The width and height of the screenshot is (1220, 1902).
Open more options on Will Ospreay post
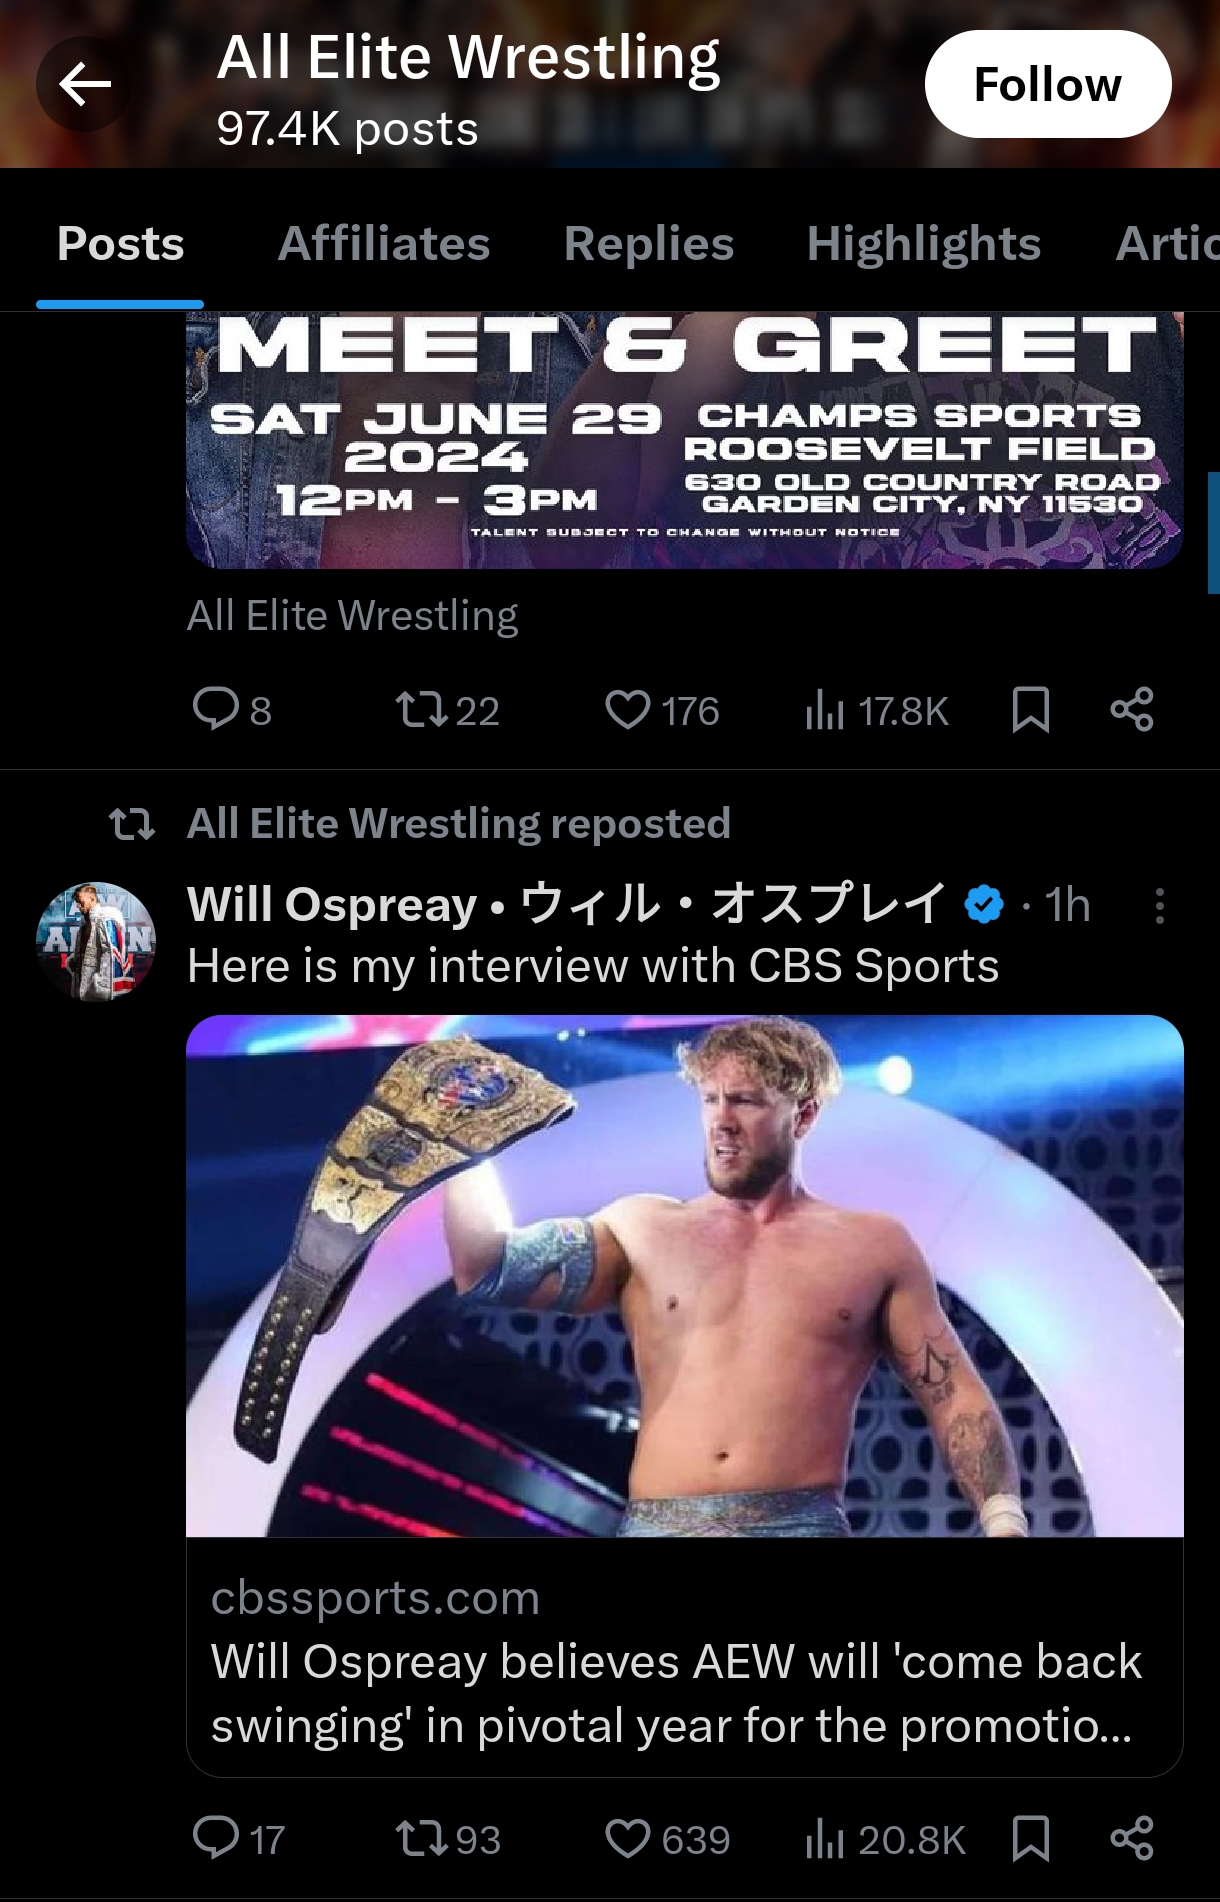(1159, 906)
